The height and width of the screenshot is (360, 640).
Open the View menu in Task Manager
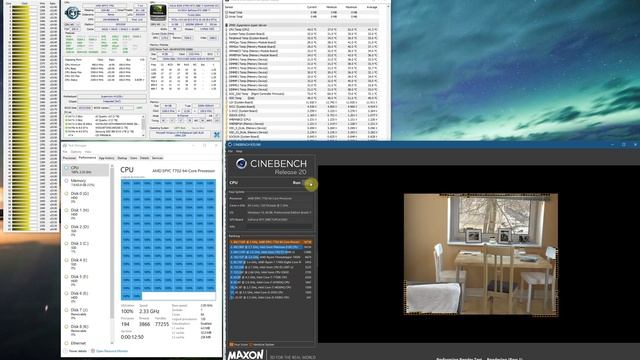point(88,152)
